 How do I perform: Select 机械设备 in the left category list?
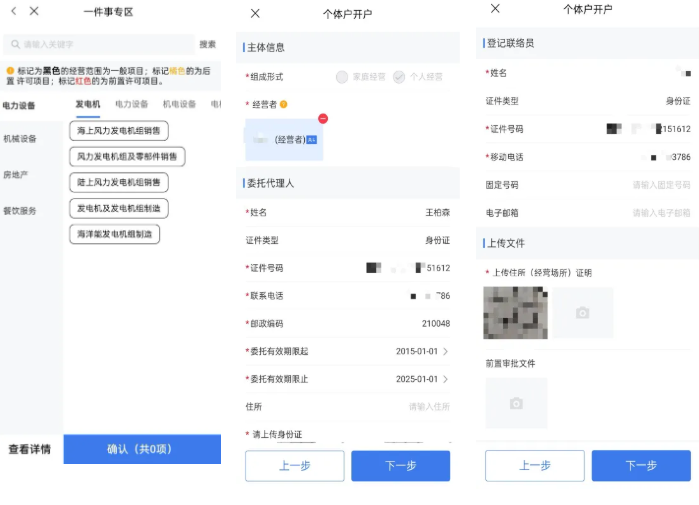coord(20,139)
